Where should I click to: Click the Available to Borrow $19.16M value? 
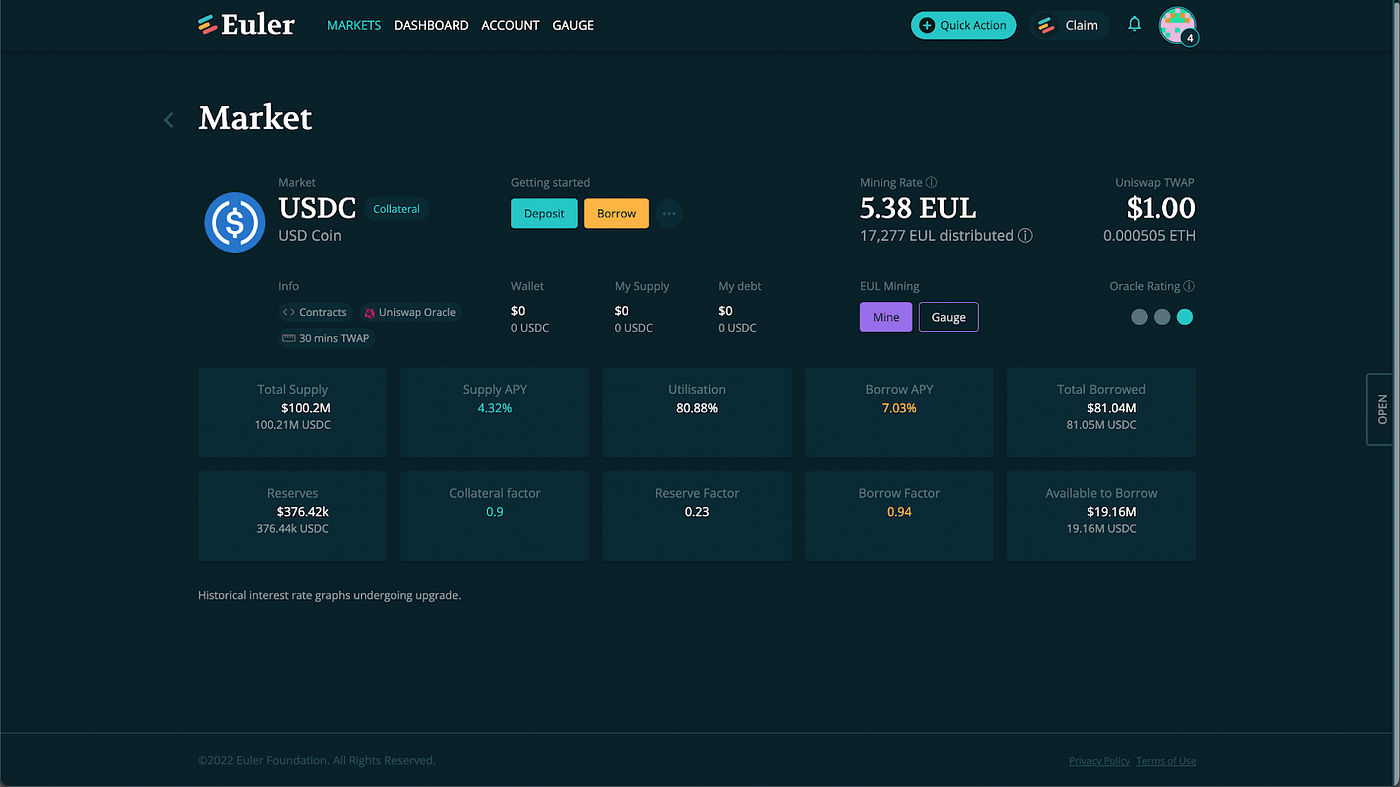pyautogui.click(x=1111, y=512)
